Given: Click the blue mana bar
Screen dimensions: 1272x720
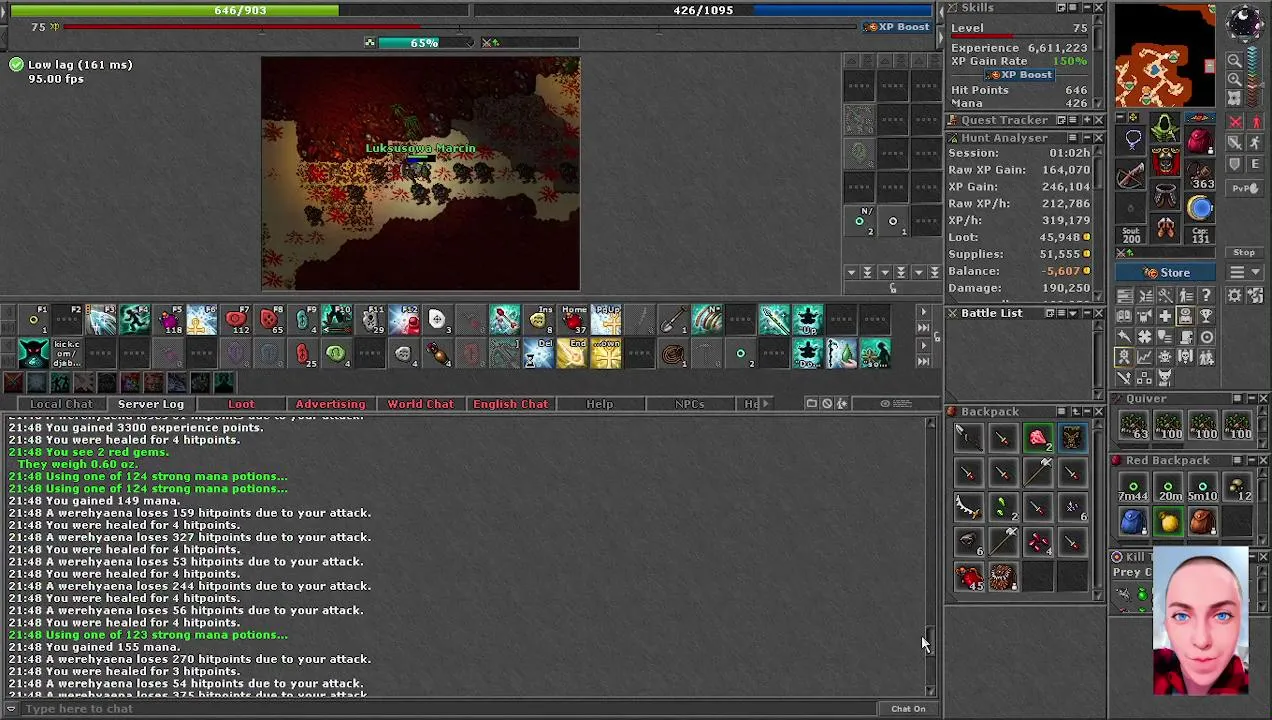Looking at the screenshot, I should pyautogui.click(x=703, y=10).
